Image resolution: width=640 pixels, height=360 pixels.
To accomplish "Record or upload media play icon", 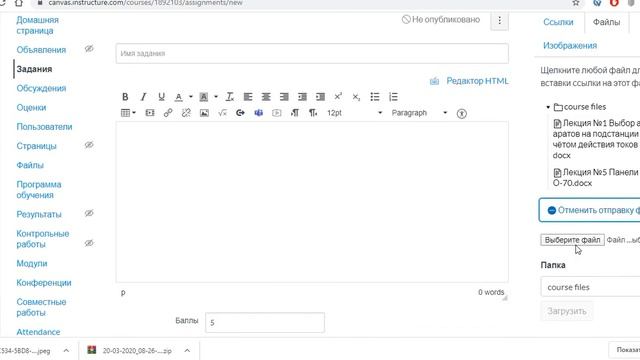I will [276, 113].
